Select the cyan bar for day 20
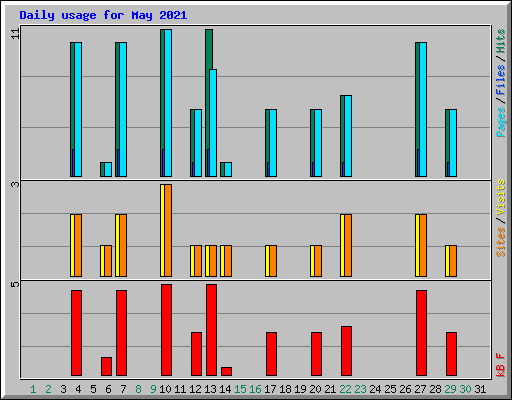Screen dimensions: 512x400 click(318, 143)
